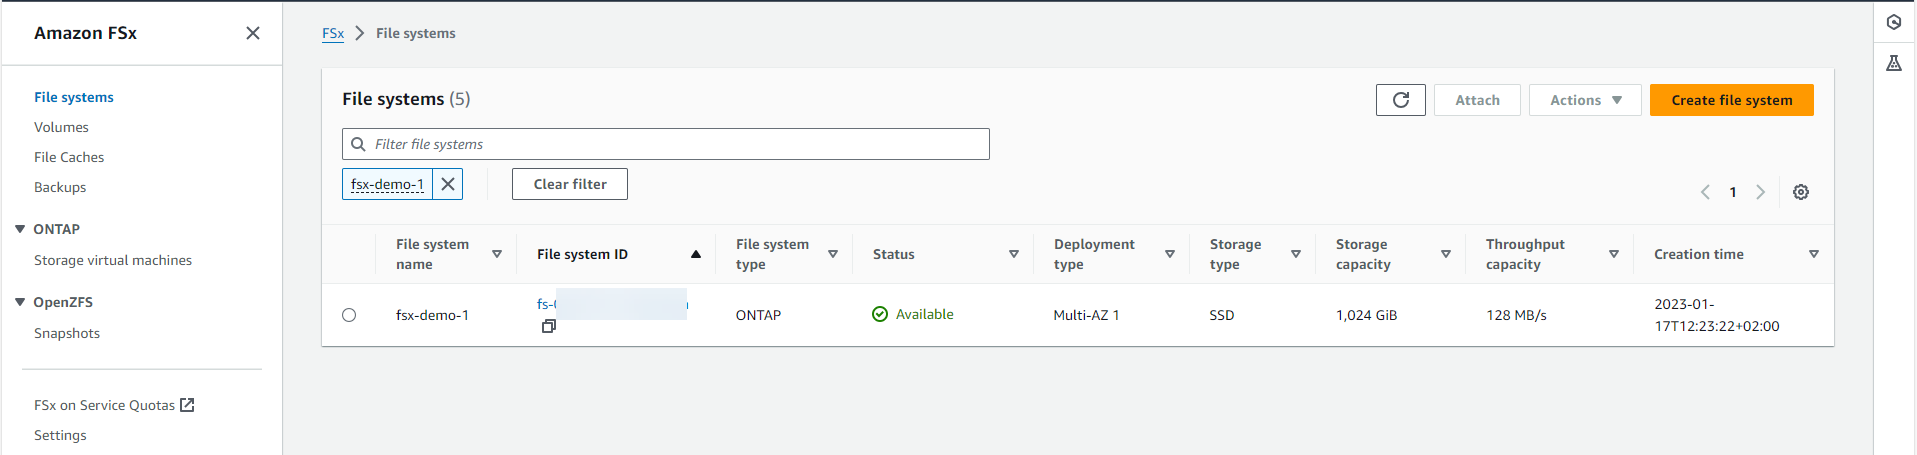The image size is (1917, 455).
Task: Open Storage virtual machines in sidebar
Action: click(x=113, y=260)
